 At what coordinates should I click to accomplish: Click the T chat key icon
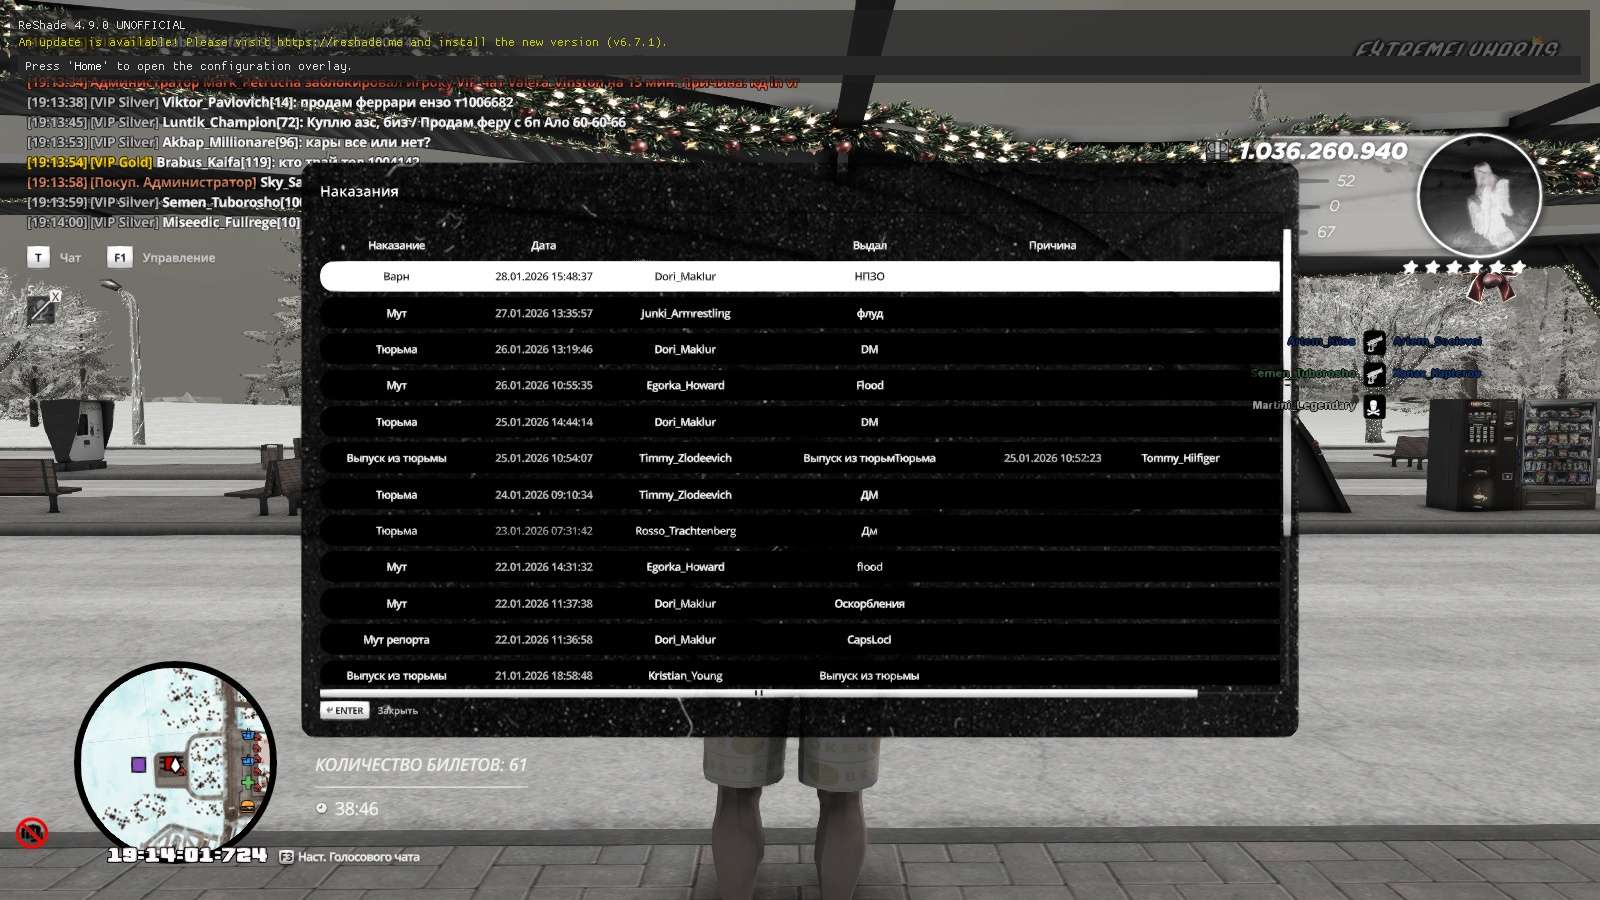(38, 258)
